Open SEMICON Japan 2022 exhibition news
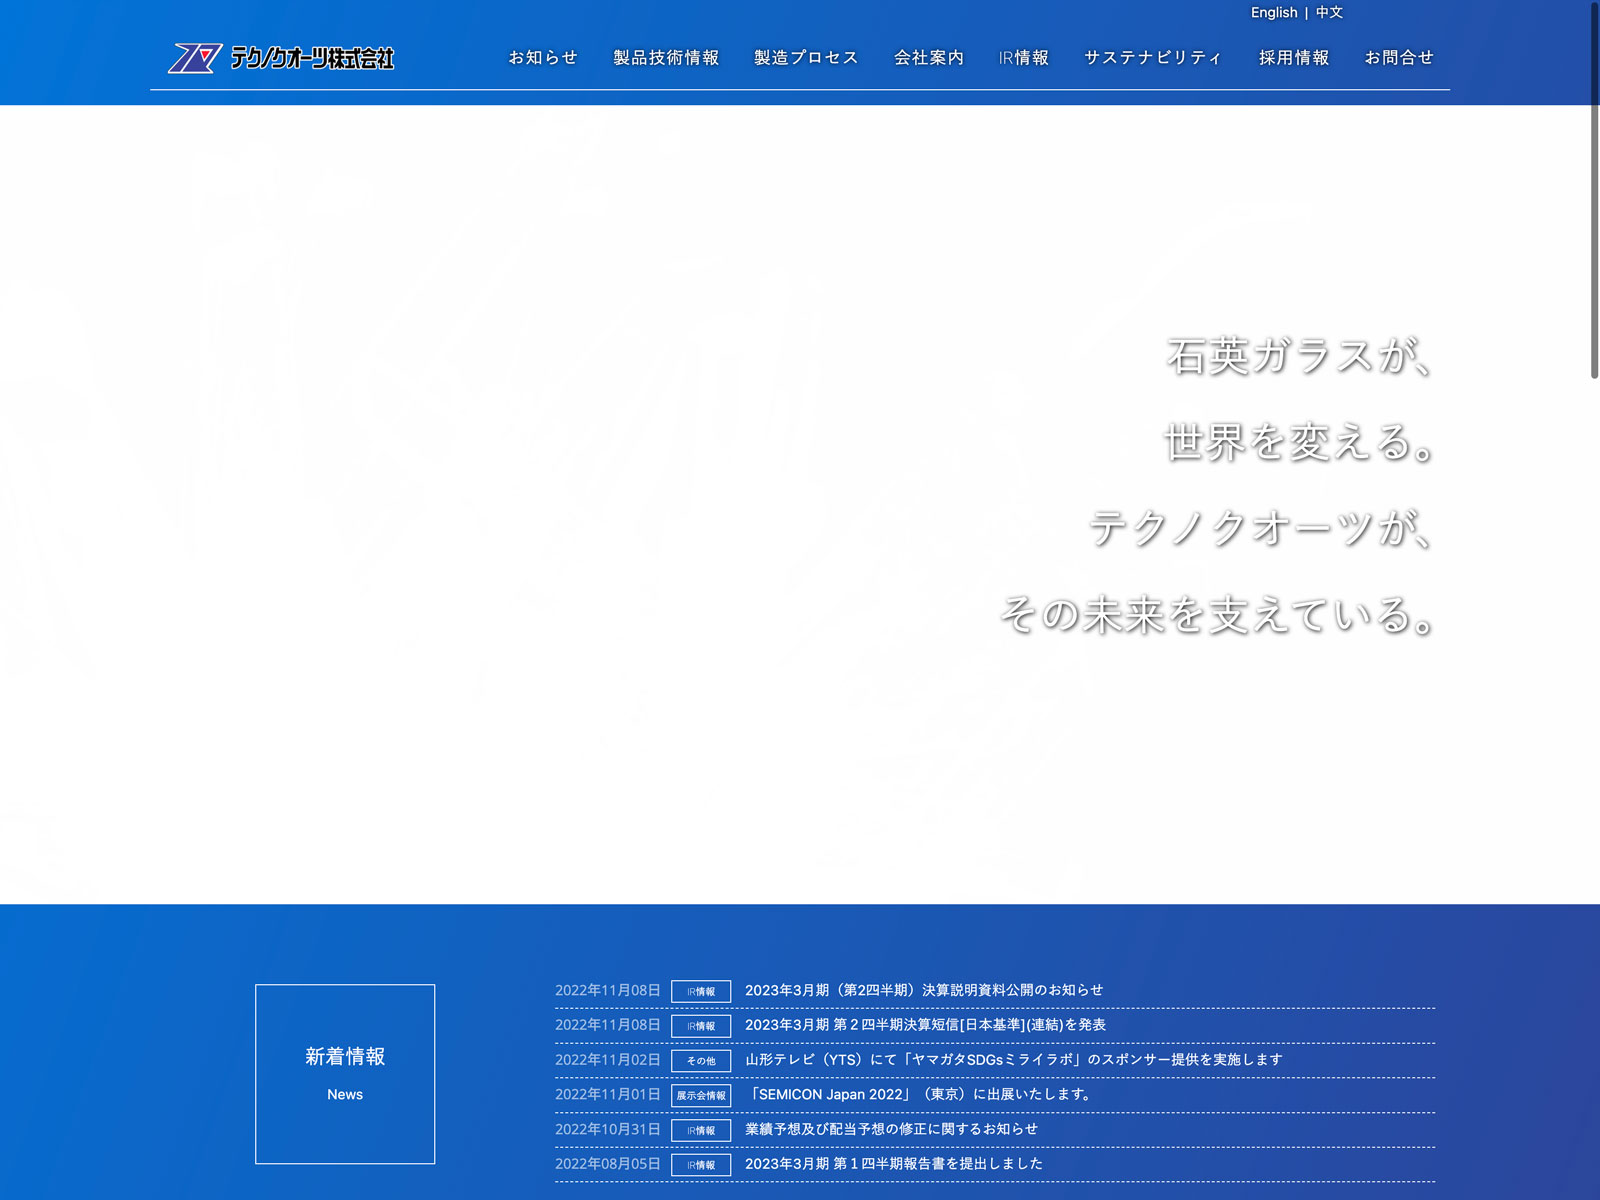The width and height of the screenshot is (1600, 1200). 920,1095
